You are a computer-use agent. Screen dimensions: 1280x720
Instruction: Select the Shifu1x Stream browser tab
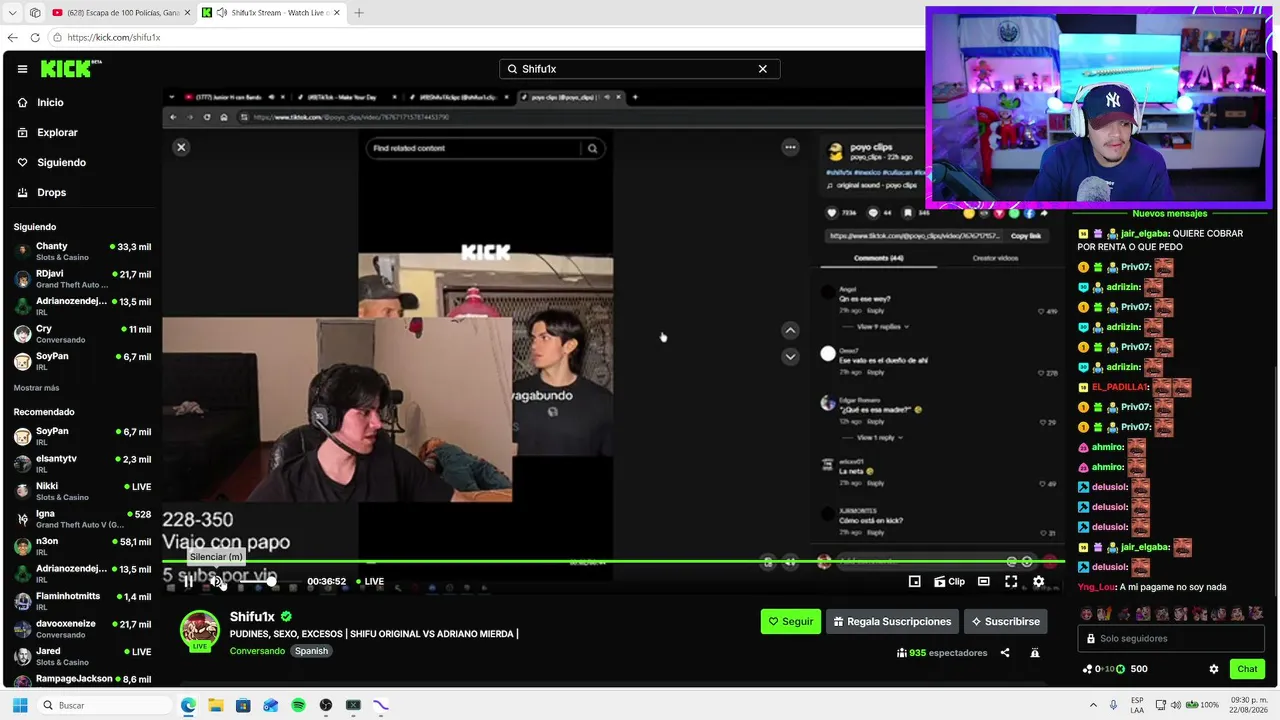click(x=270, y=13)
